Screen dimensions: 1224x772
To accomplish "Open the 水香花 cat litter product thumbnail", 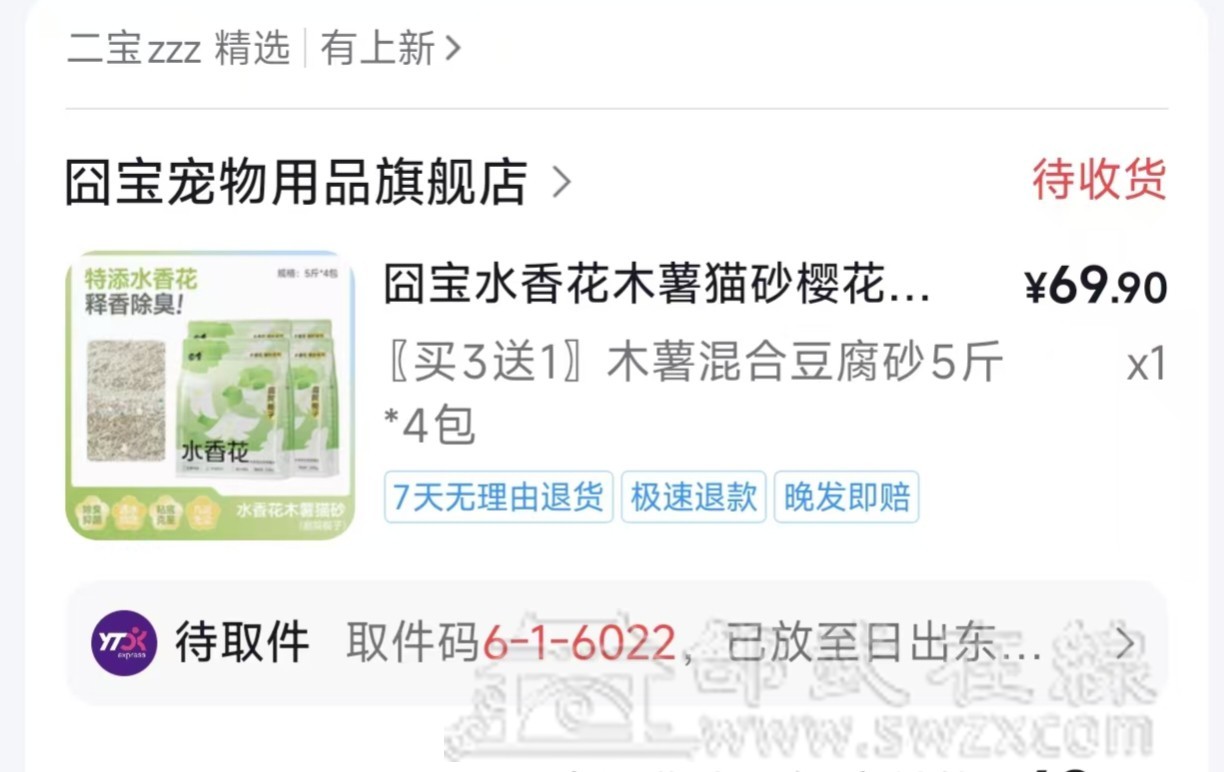I will pyautogui.click(x=211, y=395).
